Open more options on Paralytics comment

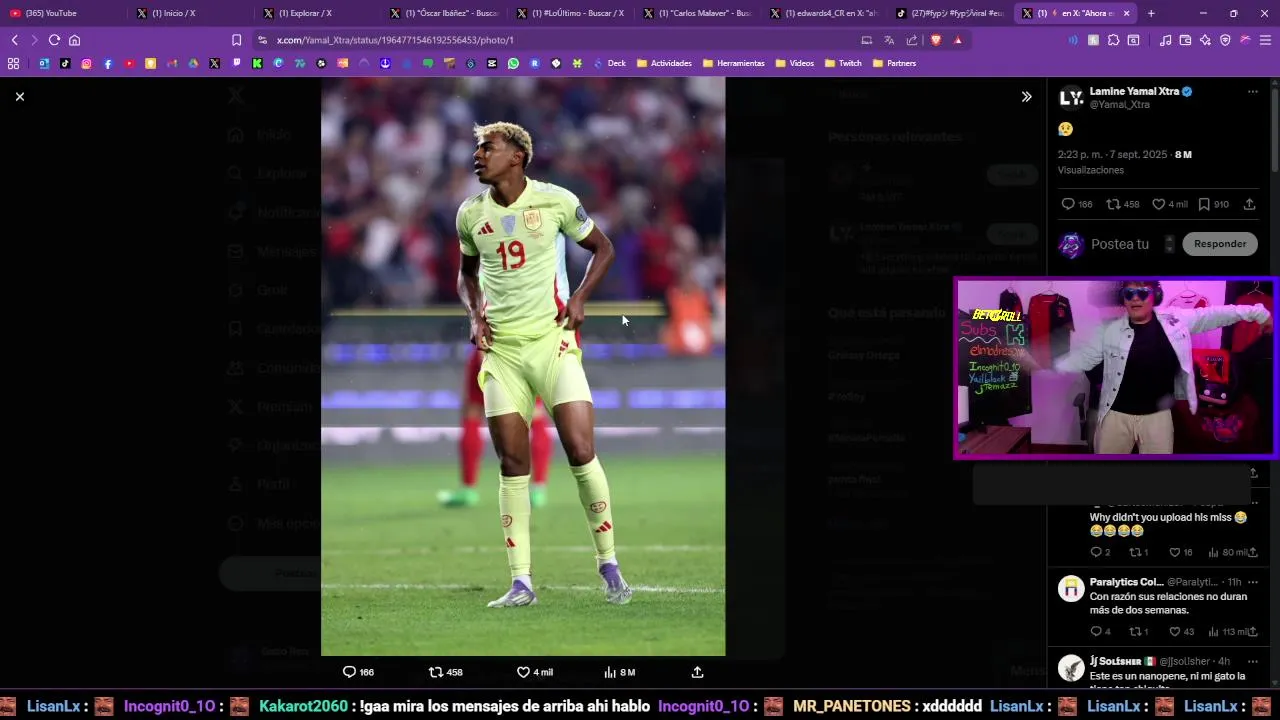tap(1252, 582)
